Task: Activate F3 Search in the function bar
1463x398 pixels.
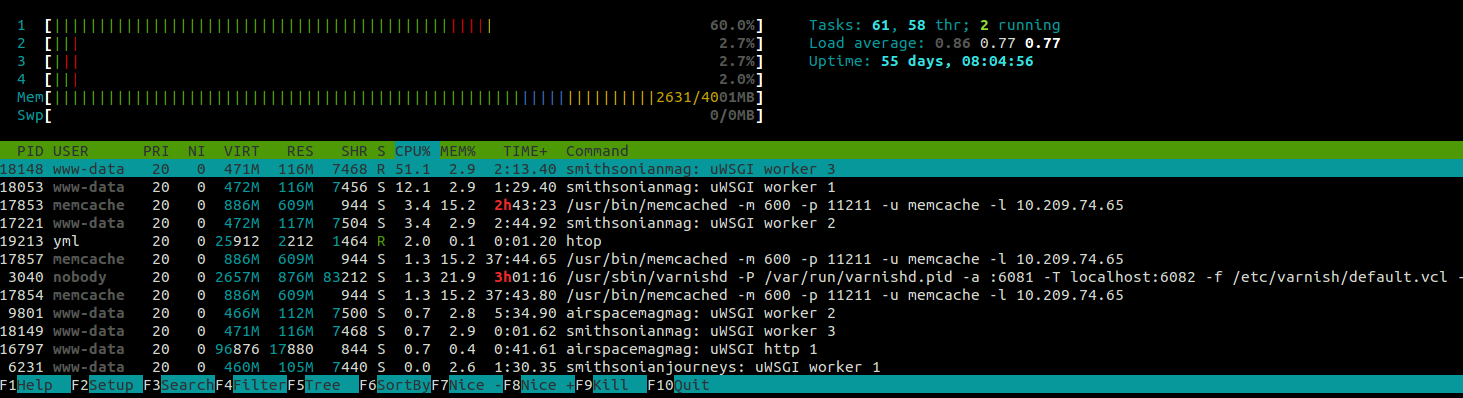Action: 179,385
